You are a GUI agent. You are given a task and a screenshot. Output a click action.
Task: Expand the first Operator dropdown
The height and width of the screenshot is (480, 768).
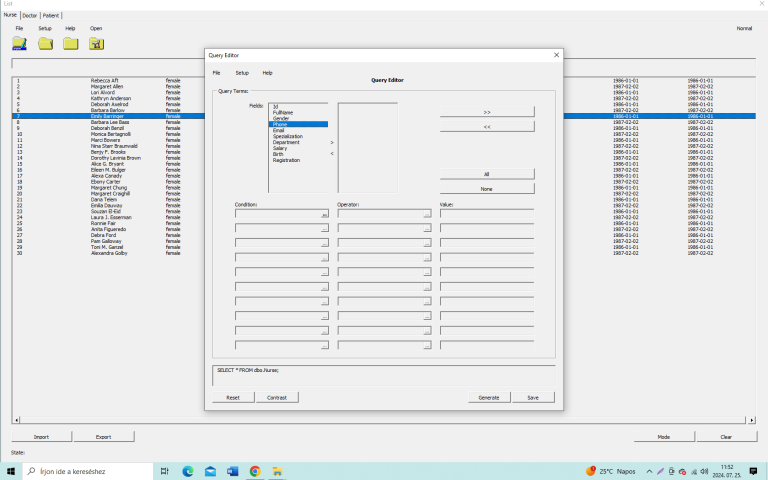(x=427, y=214)
